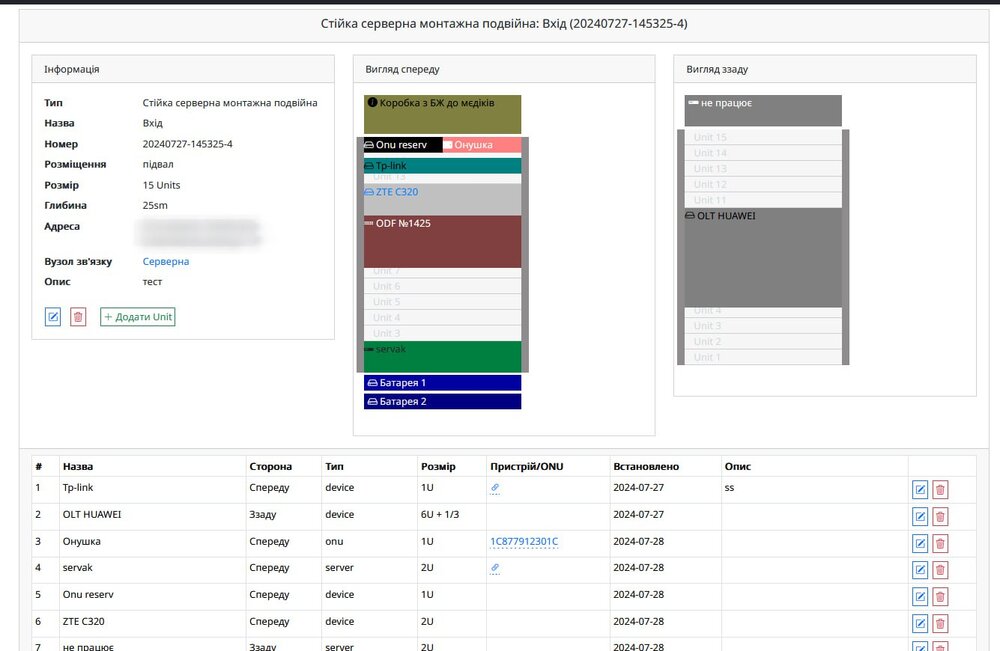1000x651 pixels.
Task: Click the red delete rack trash icon
Action: point(78,317)
